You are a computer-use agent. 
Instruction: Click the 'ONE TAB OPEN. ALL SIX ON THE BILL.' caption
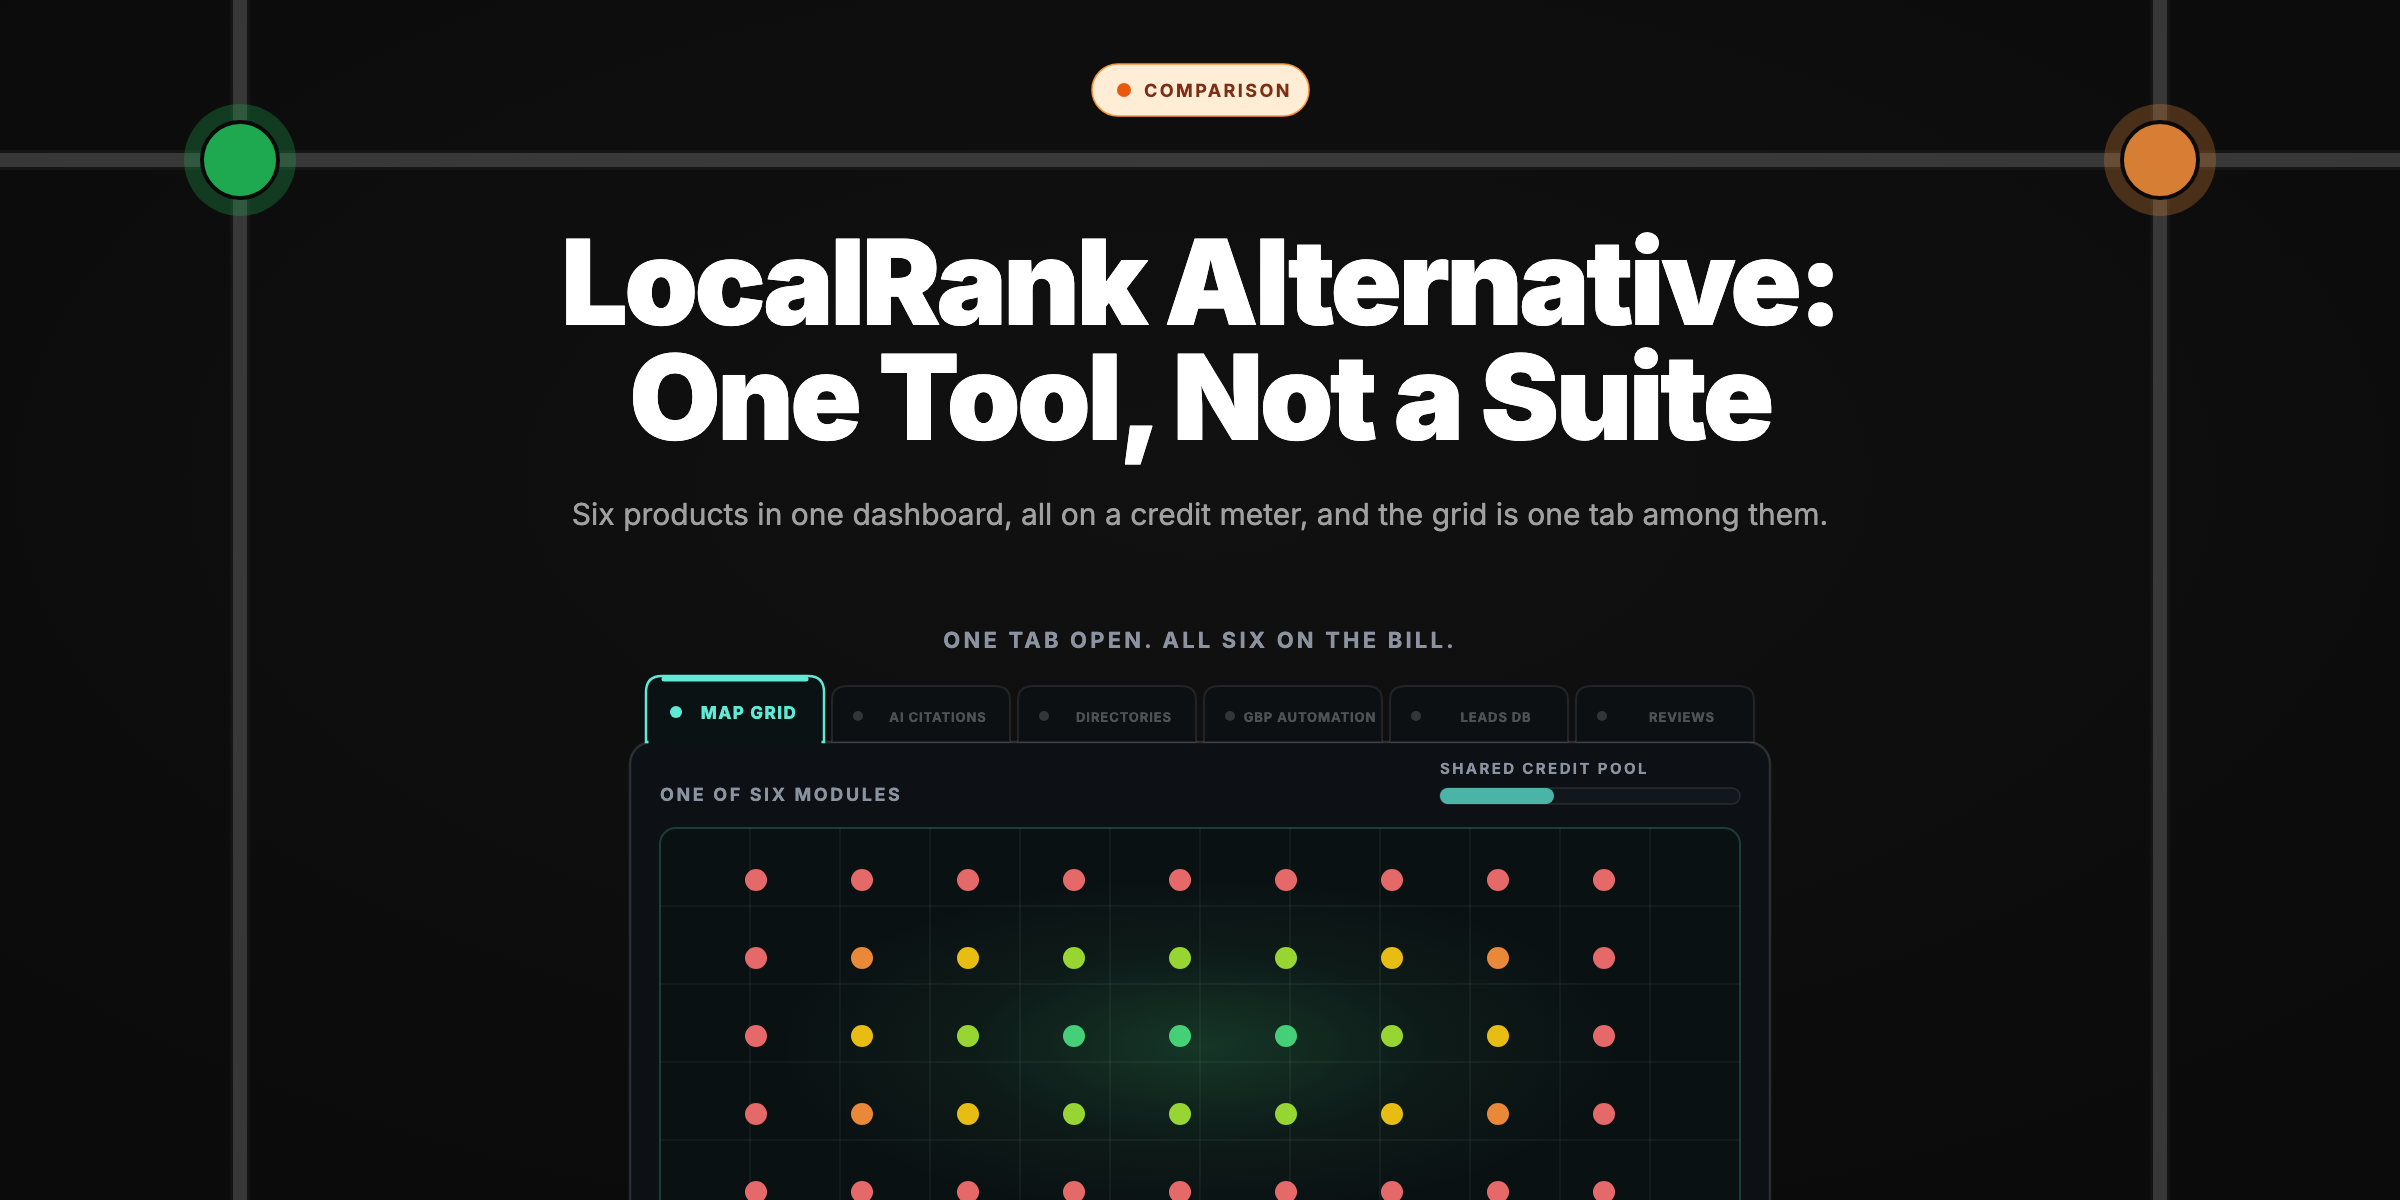[1199, 640]
